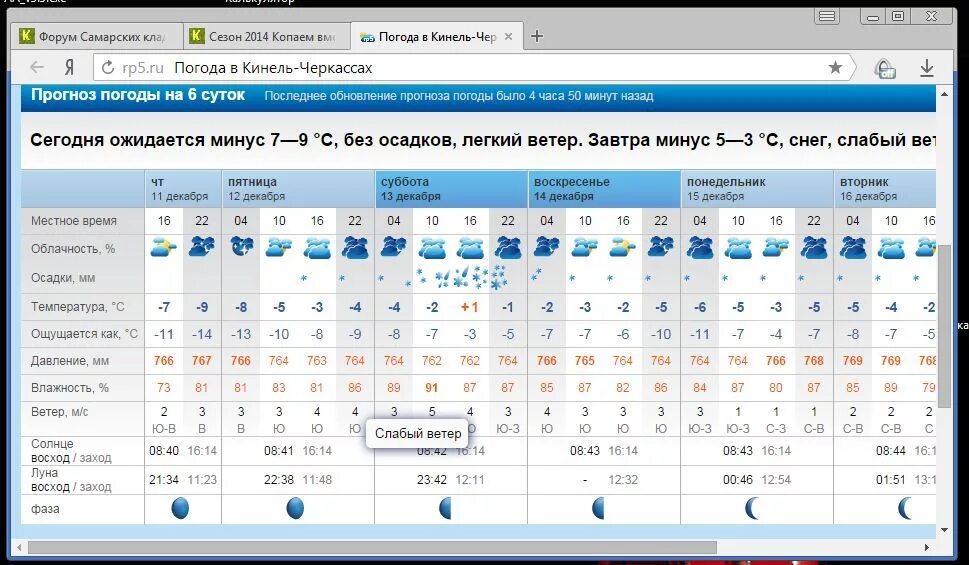Screen dimensions: 969x565
Task: Bookmark the page with the star icon
Action: tap(835, 67)
